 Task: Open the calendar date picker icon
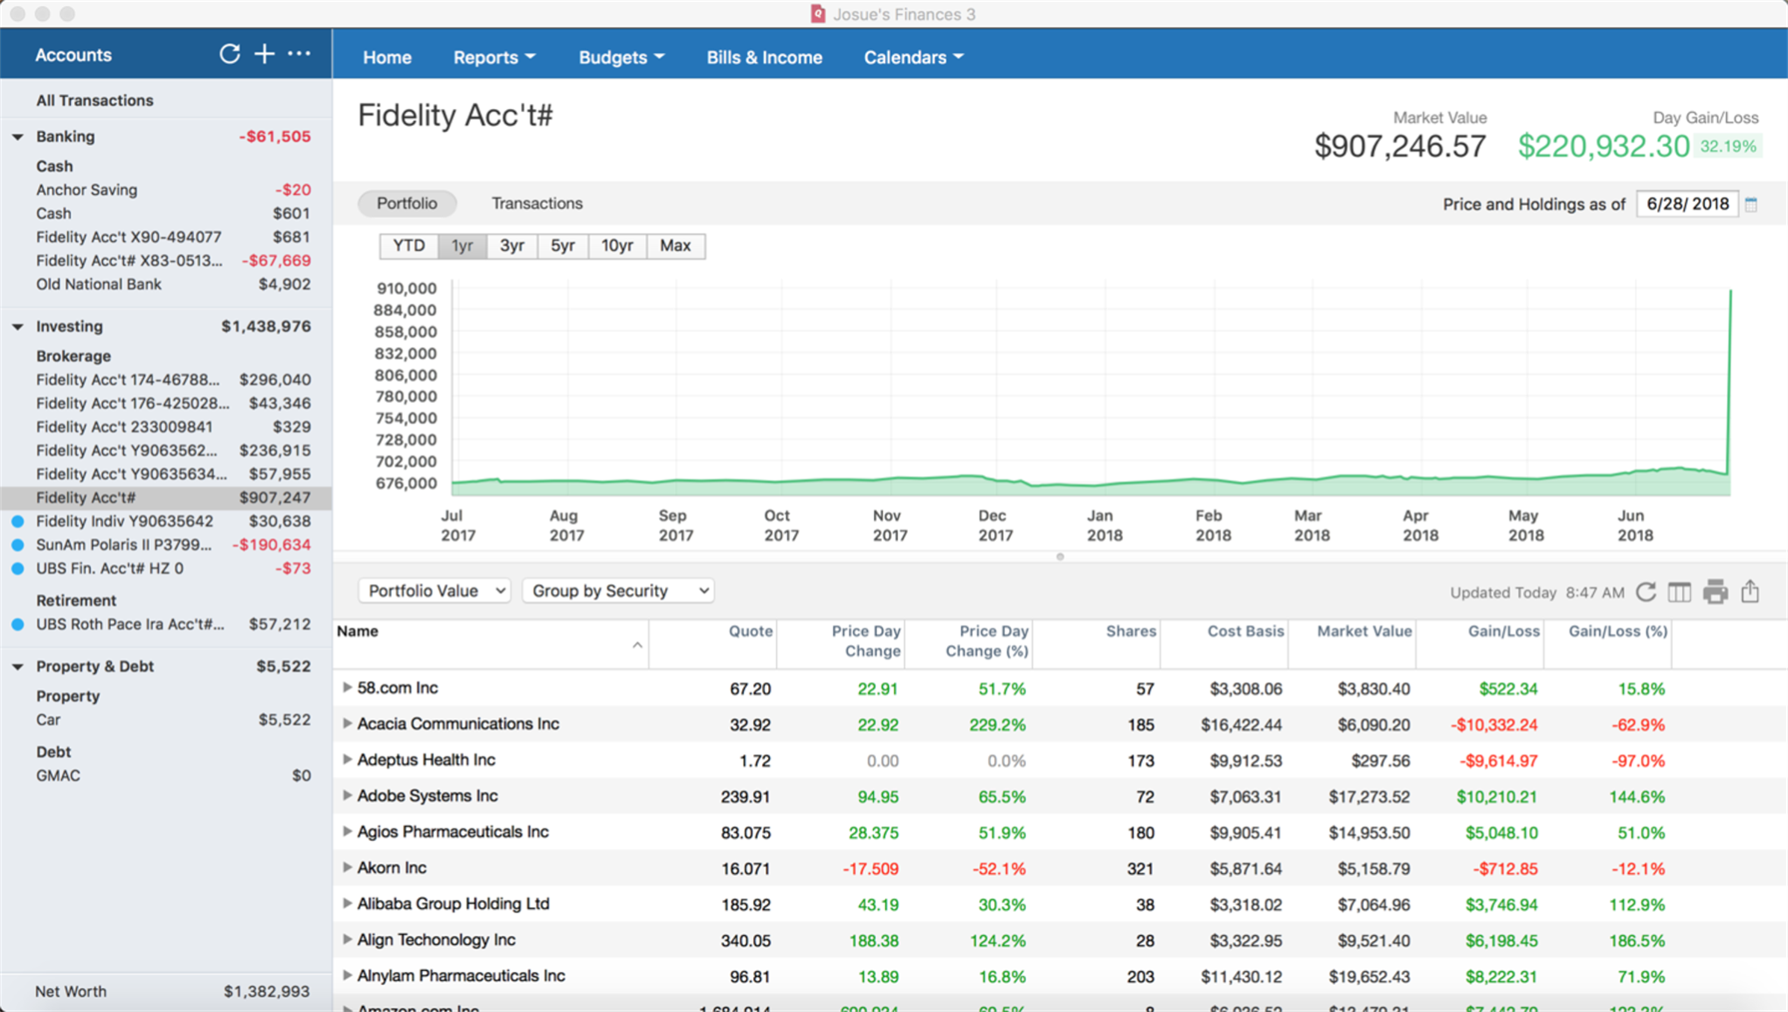(1751, 204)
